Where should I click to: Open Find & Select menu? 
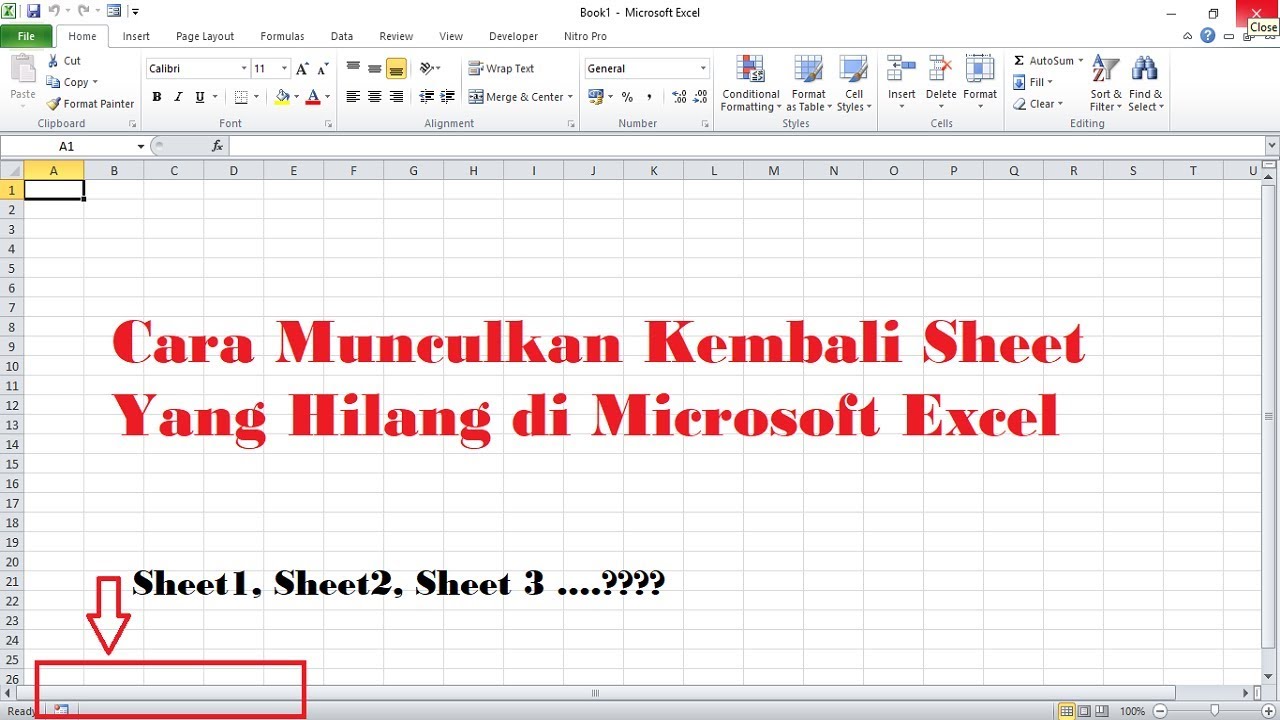coord(1146,83)
